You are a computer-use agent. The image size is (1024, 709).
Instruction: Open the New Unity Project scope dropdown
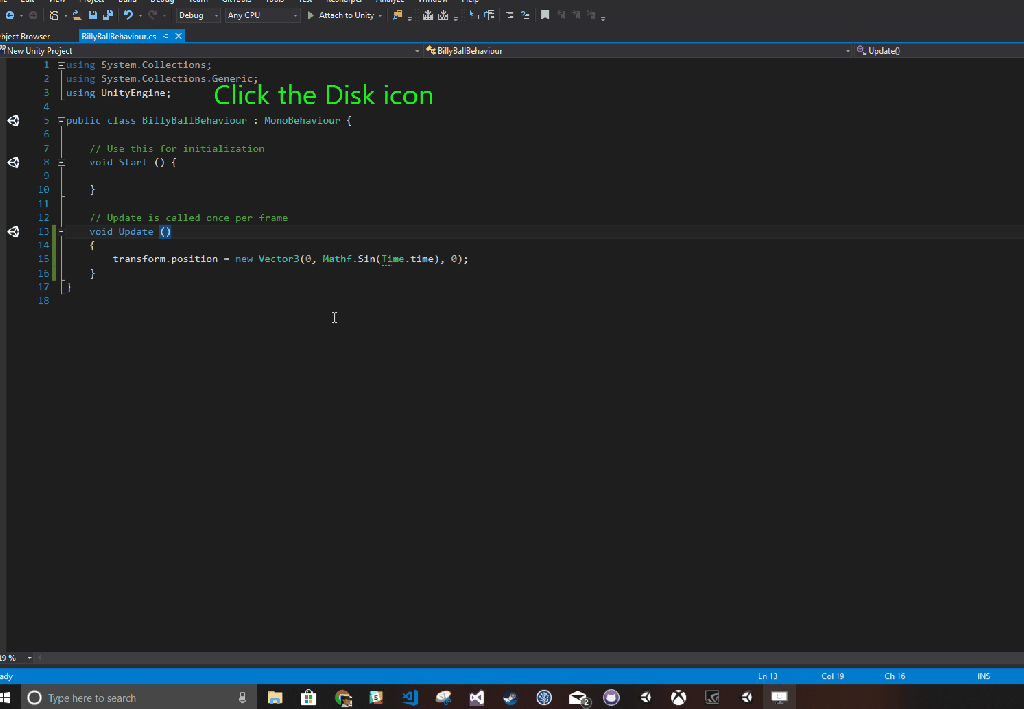click(210, 50)
